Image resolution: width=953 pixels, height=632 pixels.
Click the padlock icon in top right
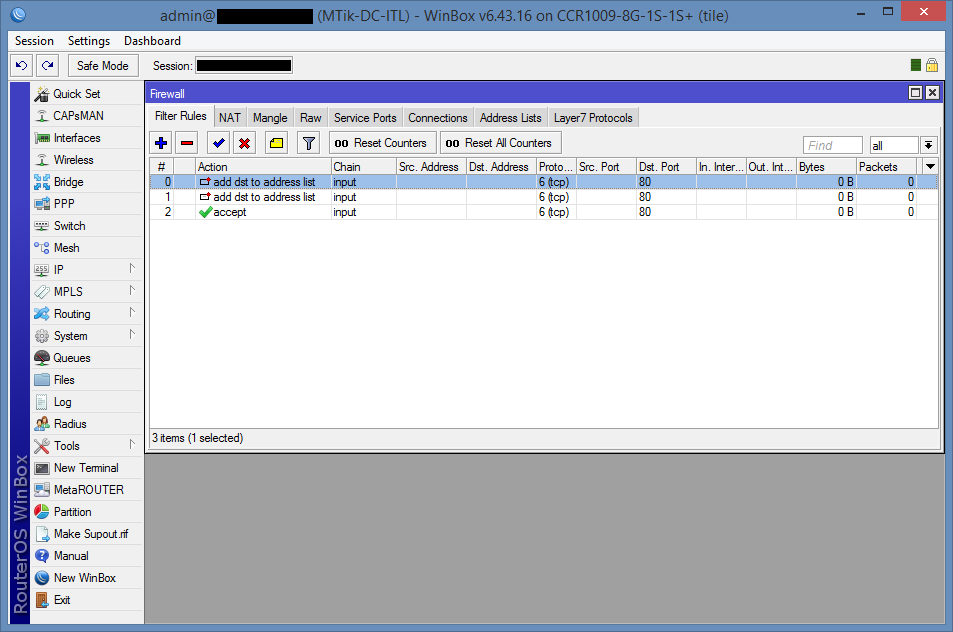(932, 65)
